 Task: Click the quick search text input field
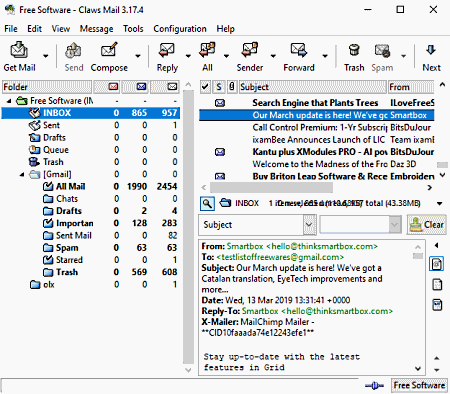[x=354, y=225]
